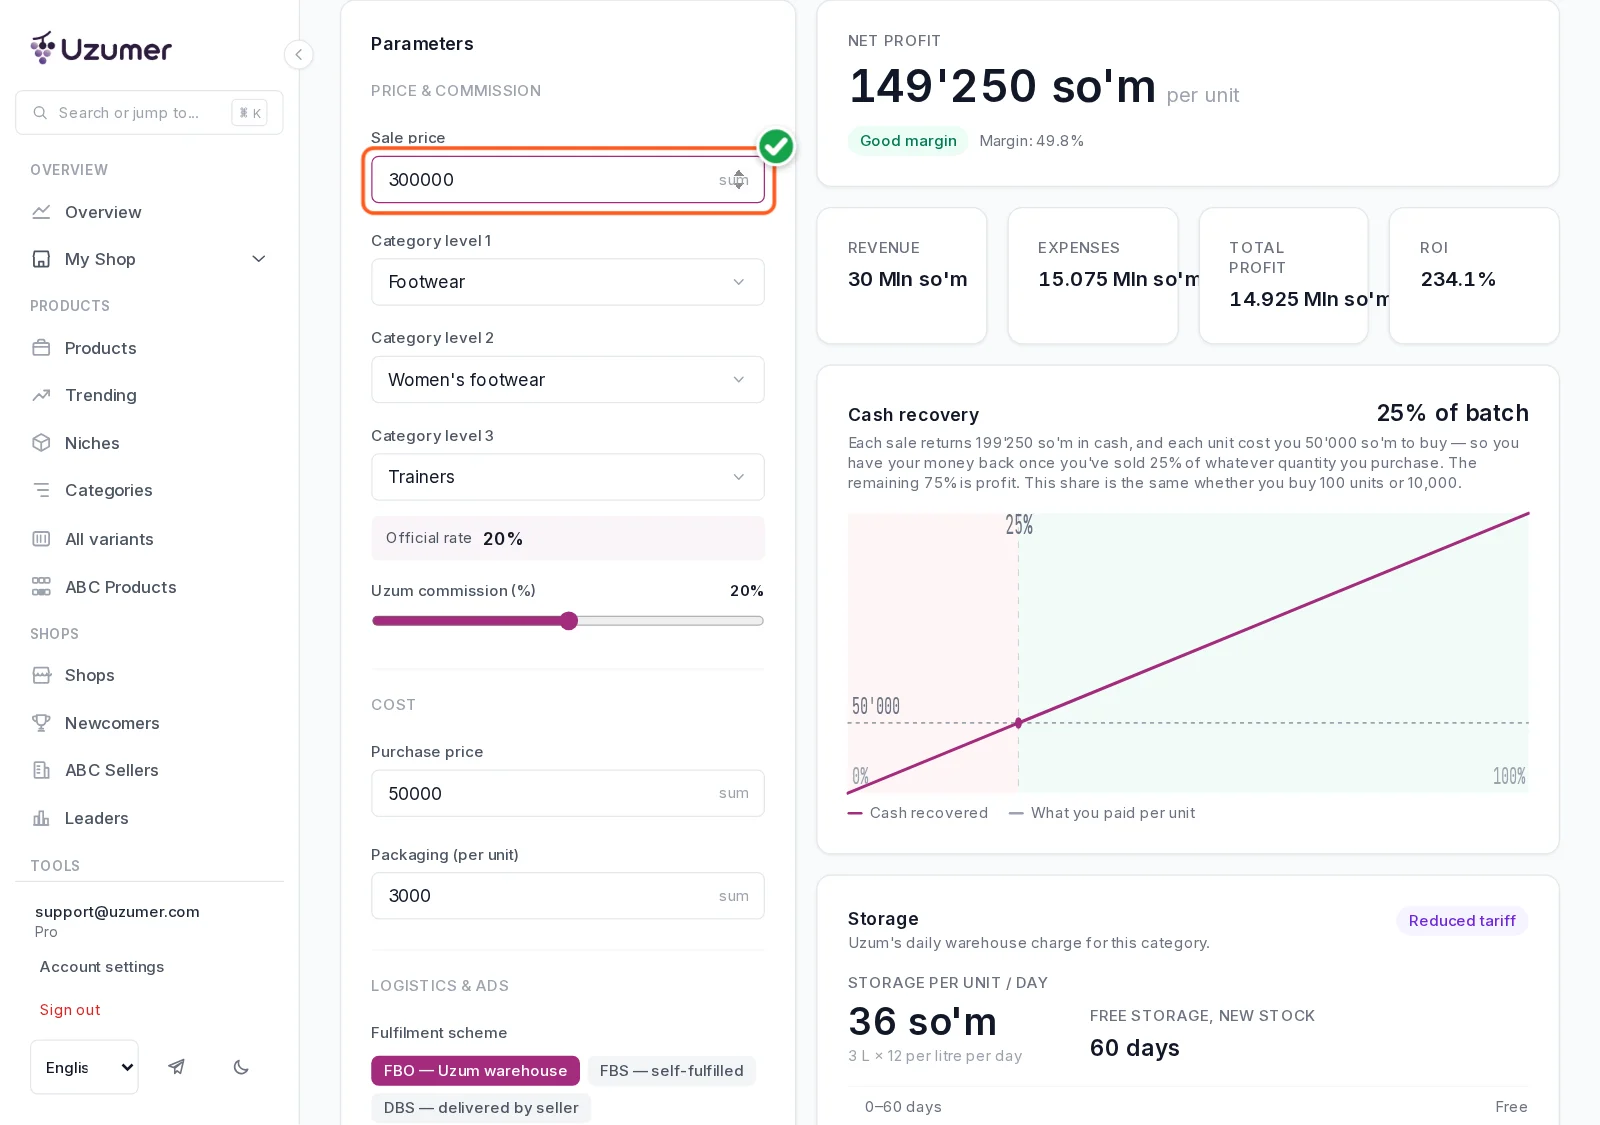Click the Good margin badge
The image size is (1600, 1125).
[908, 141]
